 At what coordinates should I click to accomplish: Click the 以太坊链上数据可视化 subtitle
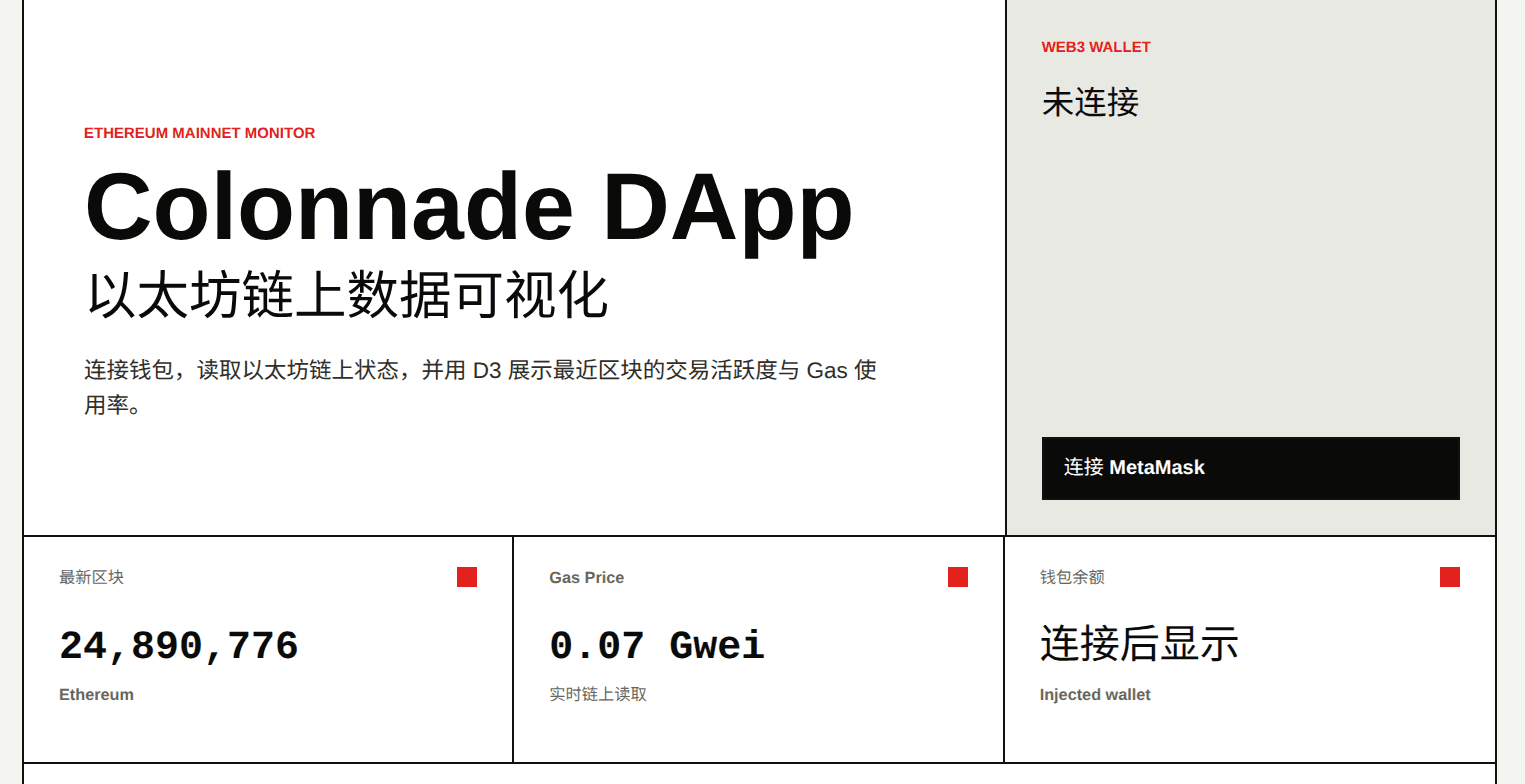(345, 294)
